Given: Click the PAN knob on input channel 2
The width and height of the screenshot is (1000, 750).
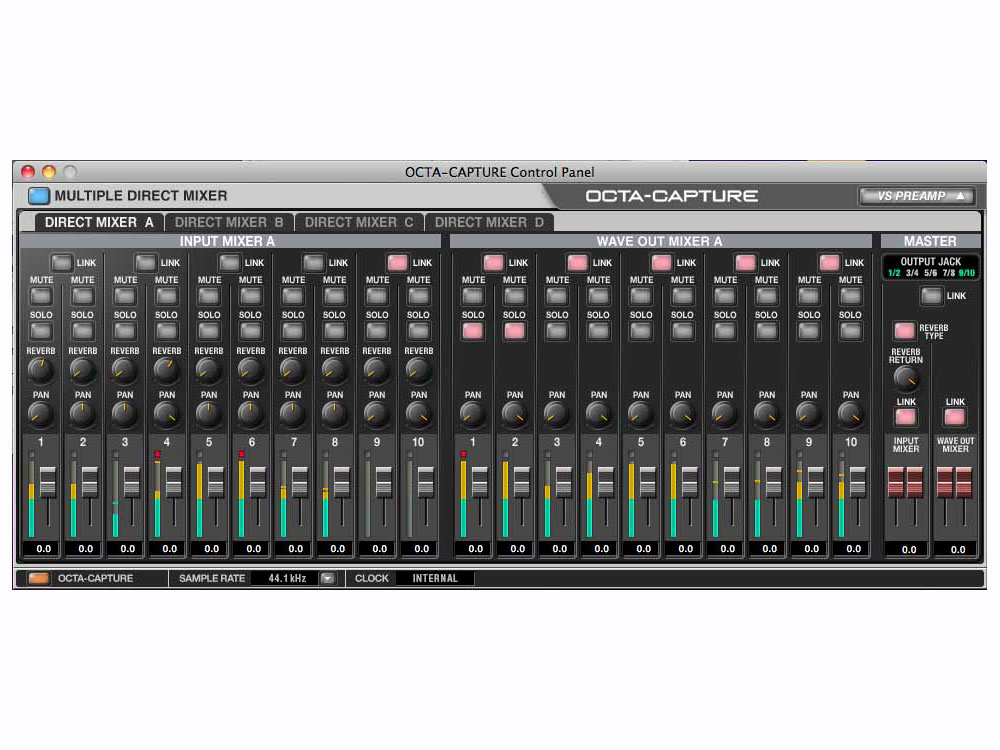Looking at the screenshot, I should [x=82, y=415].
